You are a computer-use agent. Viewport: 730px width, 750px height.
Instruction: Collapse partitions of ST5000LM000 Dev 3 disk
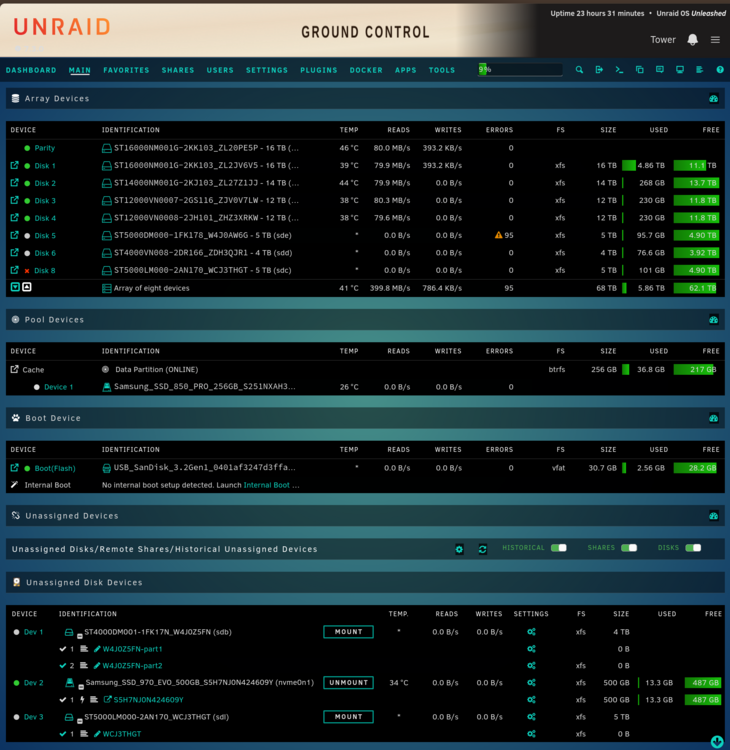pos(80,721)
